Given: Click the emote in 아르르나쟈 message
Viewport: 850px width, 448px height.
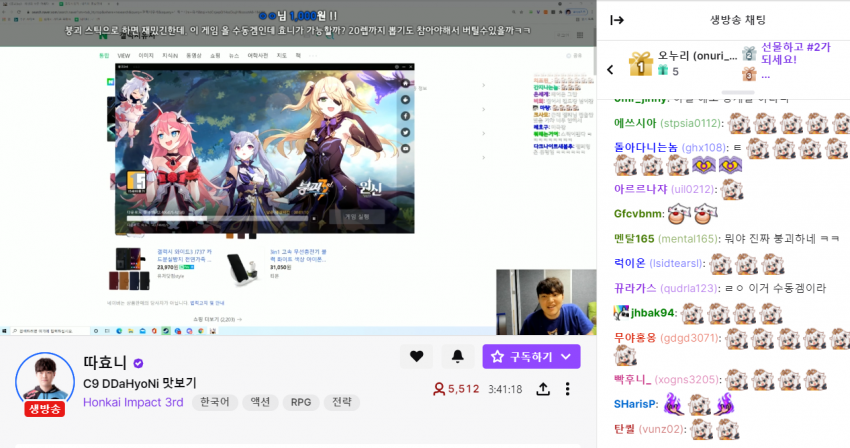Looking at the screenshot, I should pyautogui.click(x=732, y=189).
